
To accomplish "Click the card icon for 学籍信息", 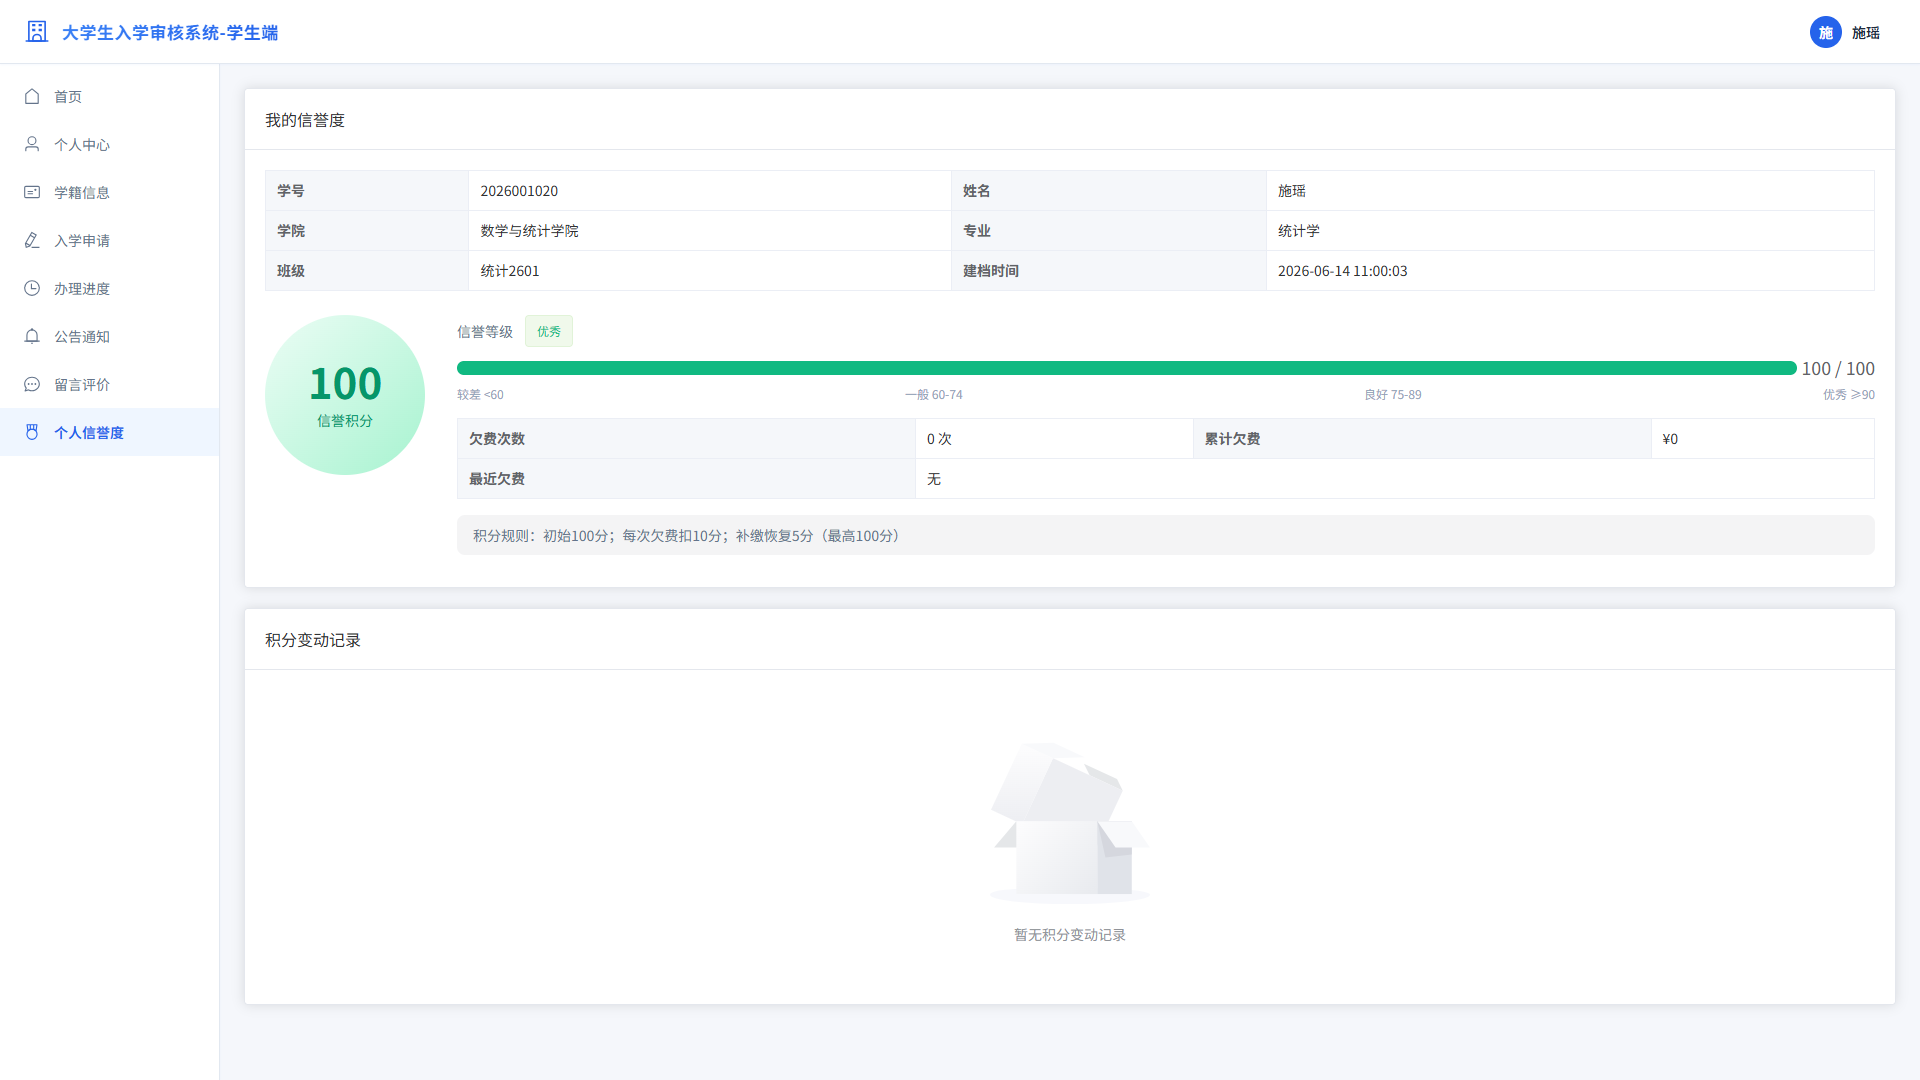I will pyautogui.click(x=32, y=192).
